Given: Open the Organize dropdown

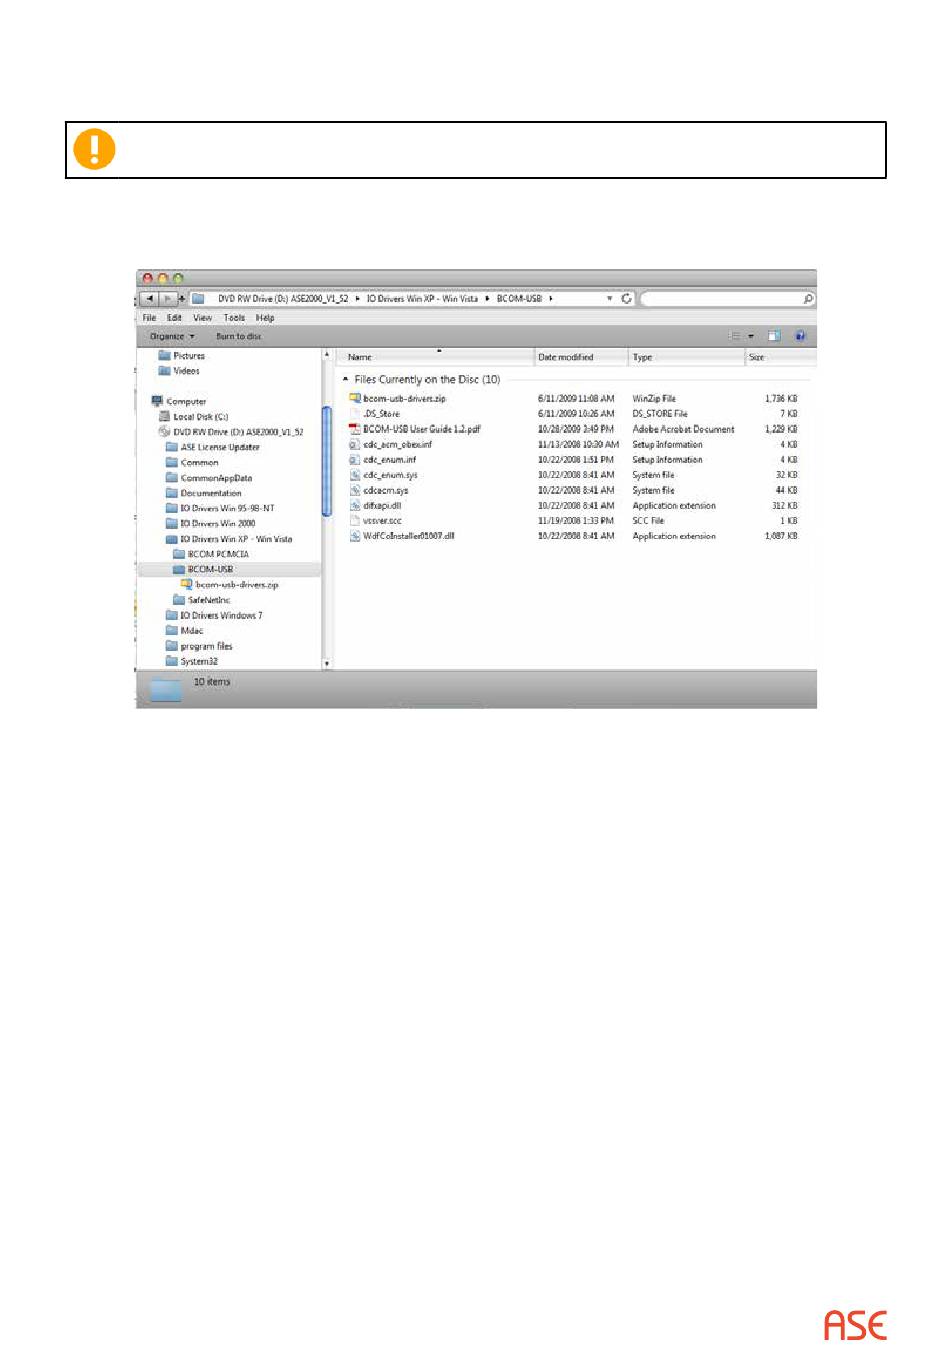Looking at the screenshot, I should click(172, 337).
